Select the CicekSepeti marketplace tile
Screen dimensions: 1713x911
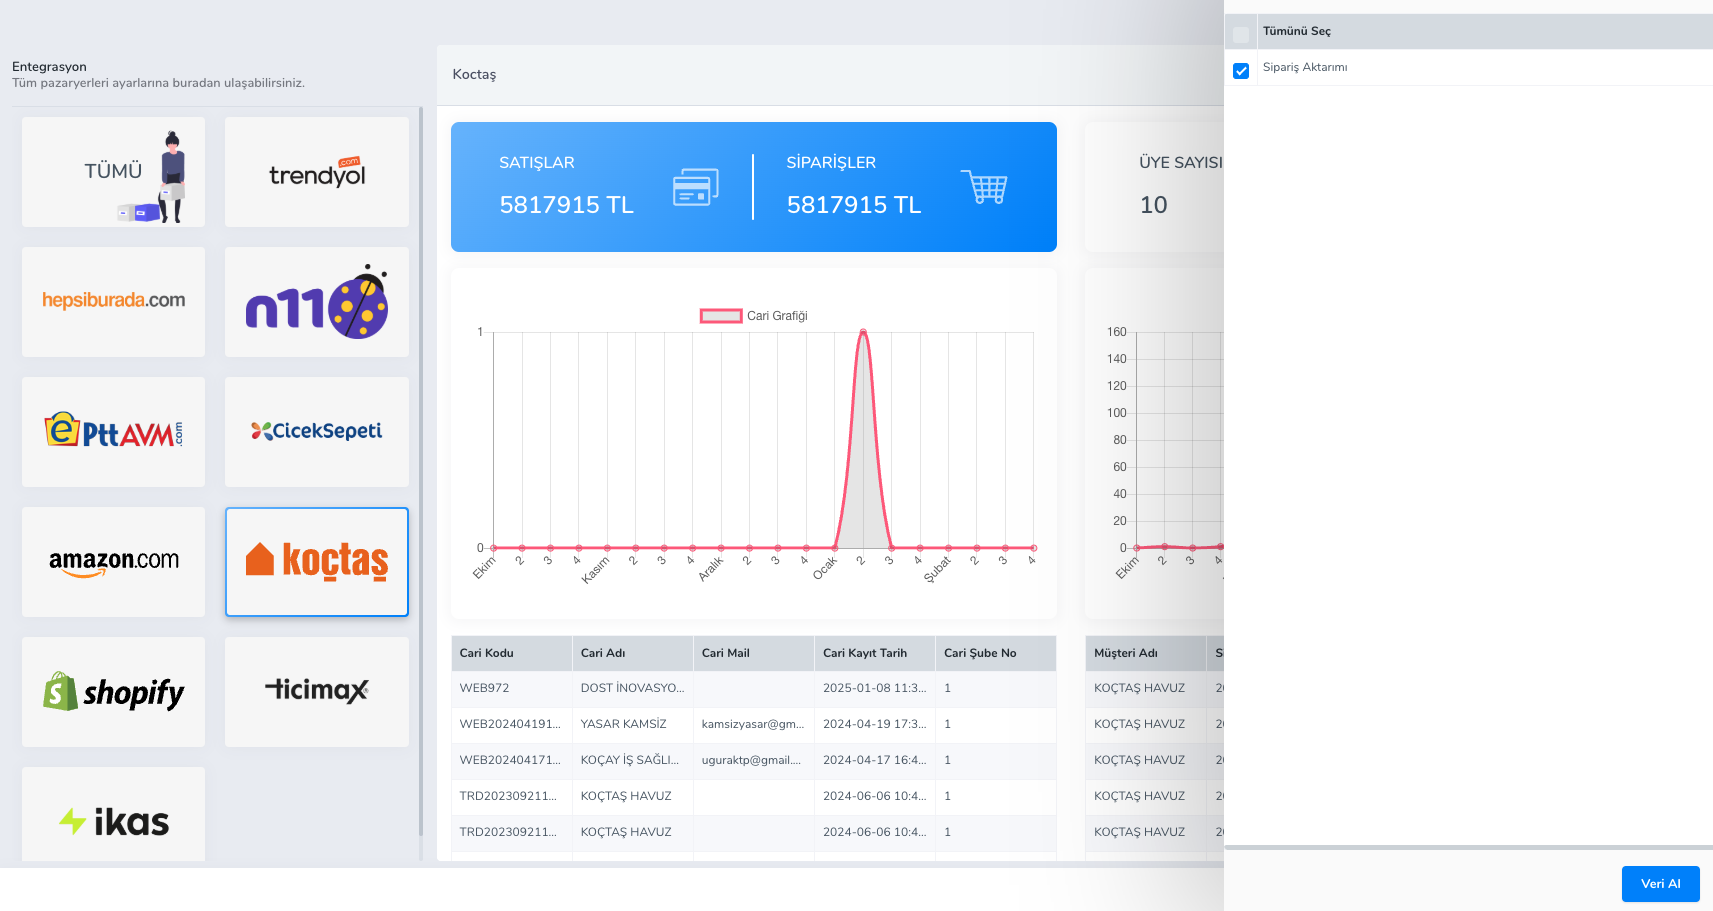coord(316,432)
